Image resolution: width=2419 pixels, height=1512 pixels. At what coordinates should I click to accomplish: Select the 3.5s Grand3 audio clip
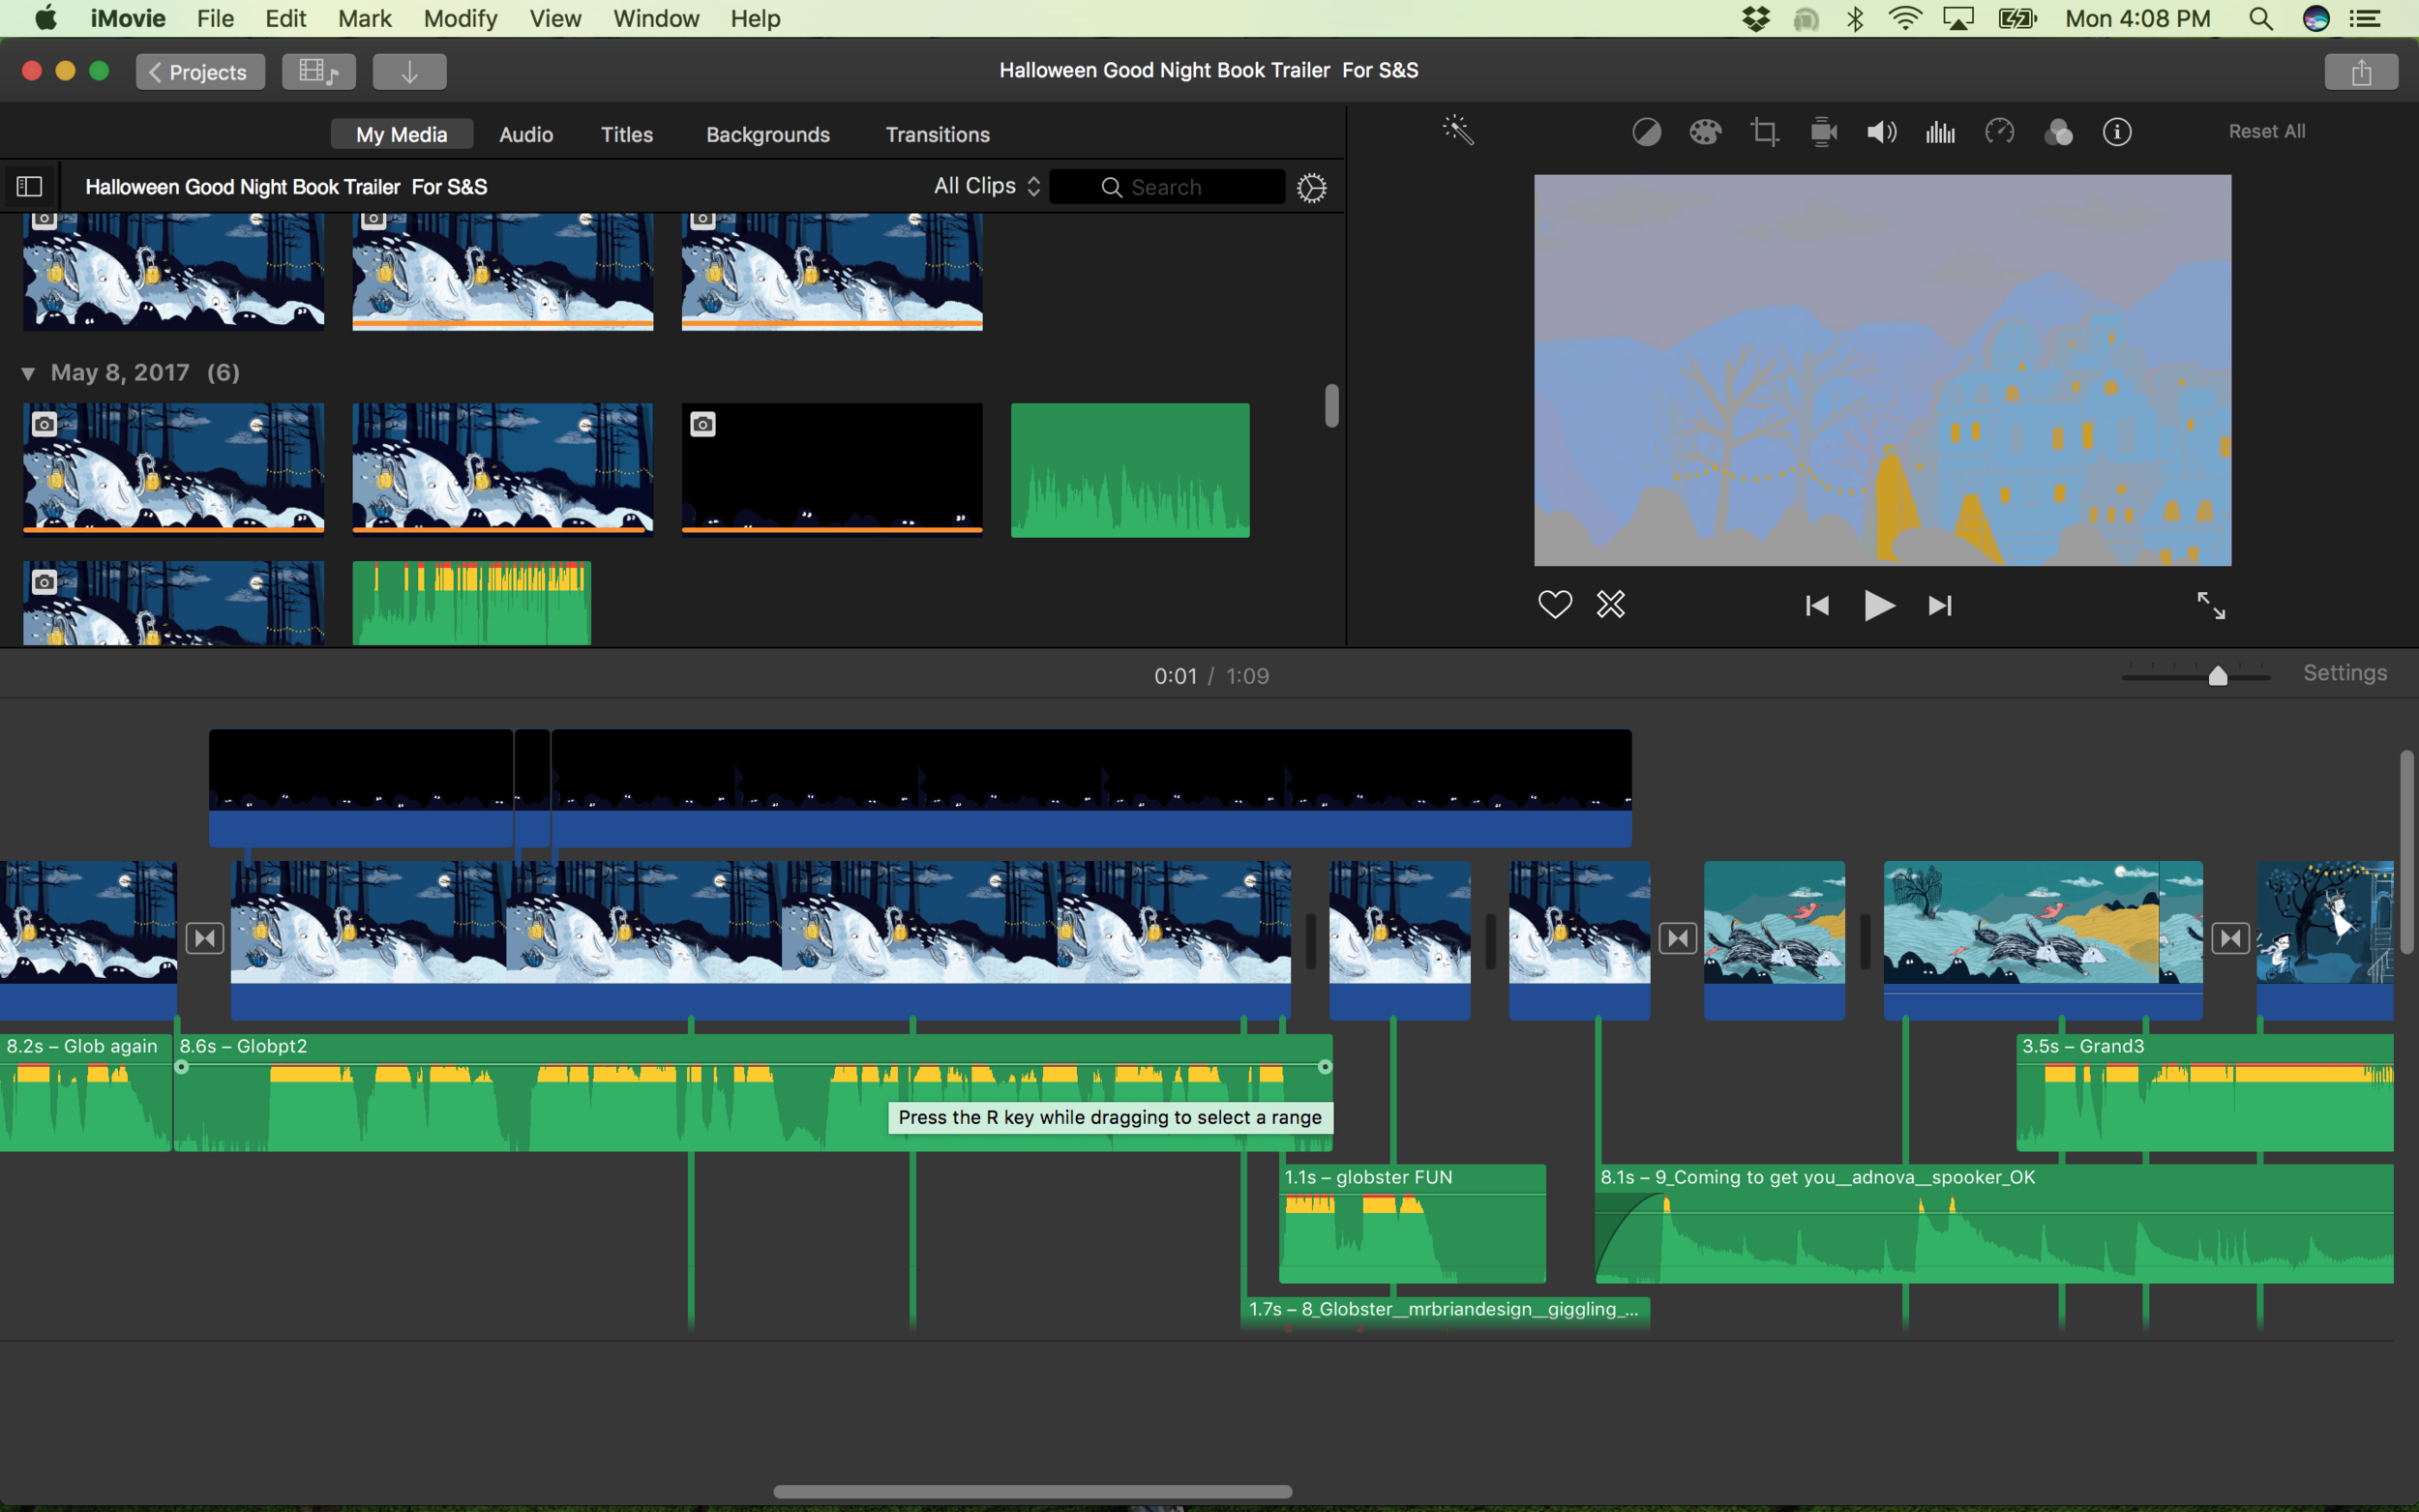(x=2204, y=1092)
